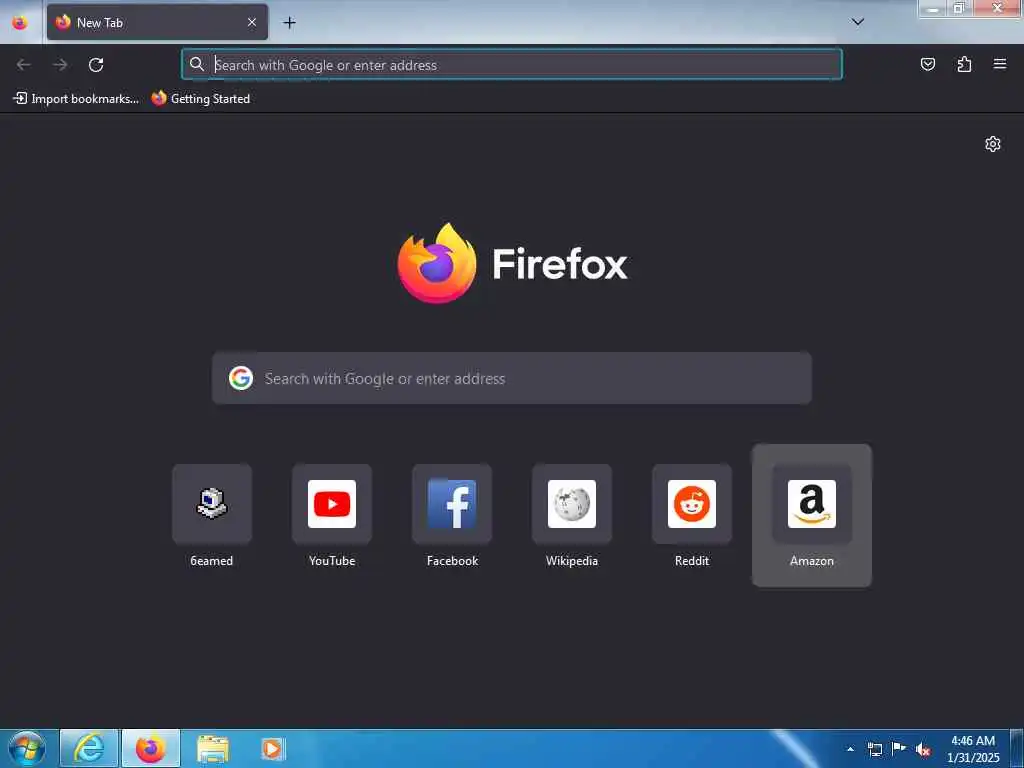Go forward with the forward arrow
The height and width of the screenshot is (768, 1024).
60,65
